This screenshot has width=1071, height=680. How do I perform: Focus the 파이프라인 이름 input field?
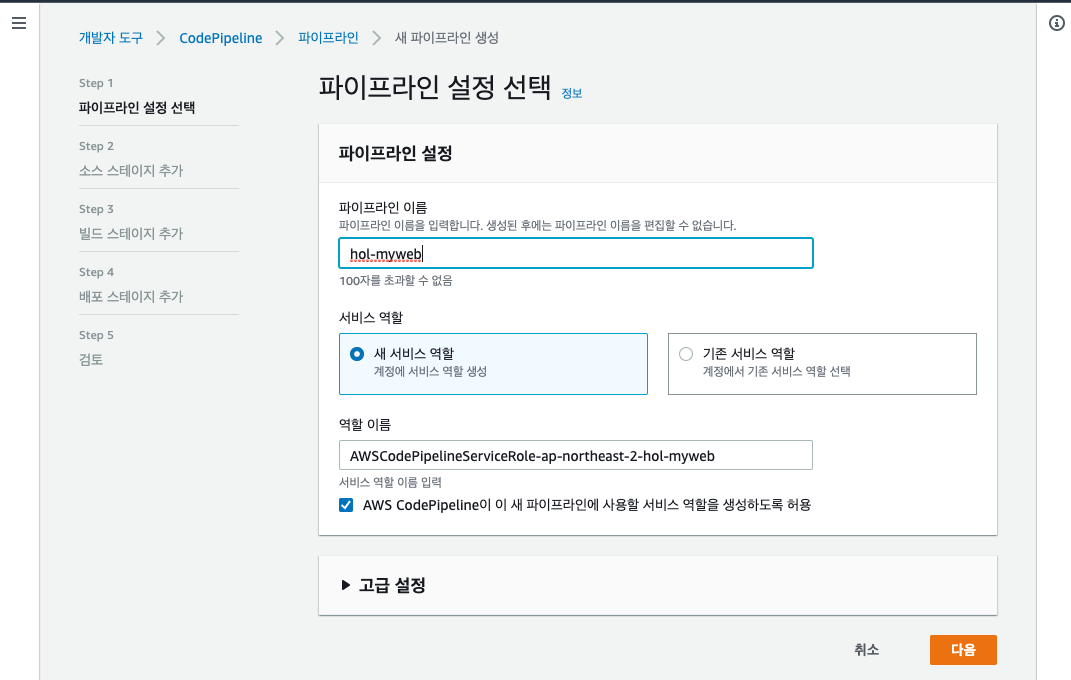pyautogui.click(x=576, y=253)
